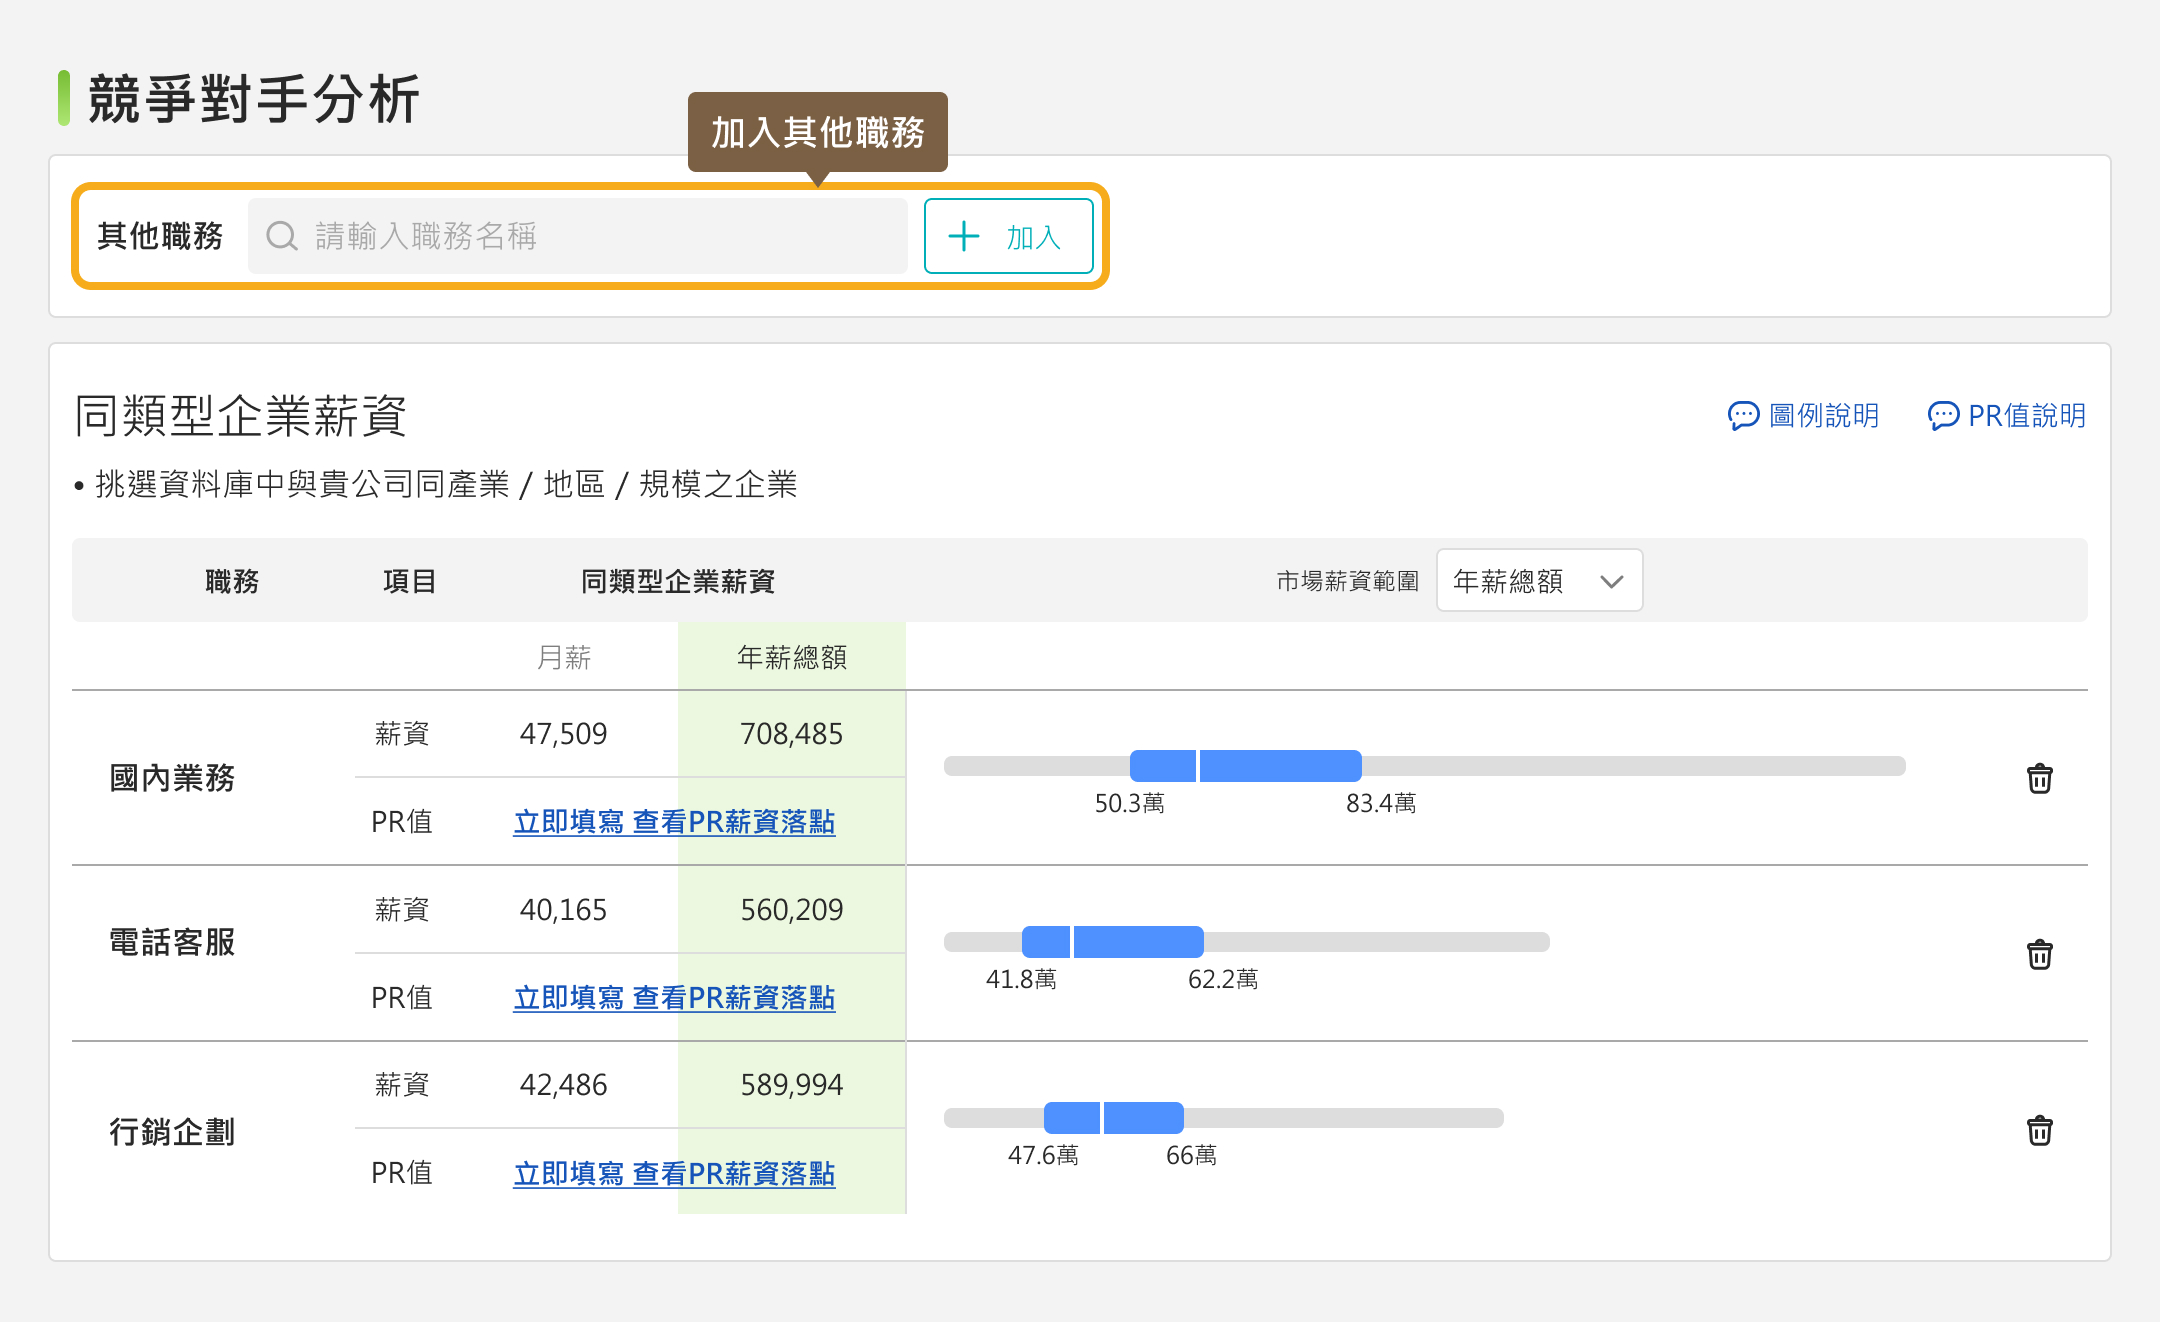Click the 國內業務 salary range bar
The image size is (2160, 1322).
point(1424,766)
